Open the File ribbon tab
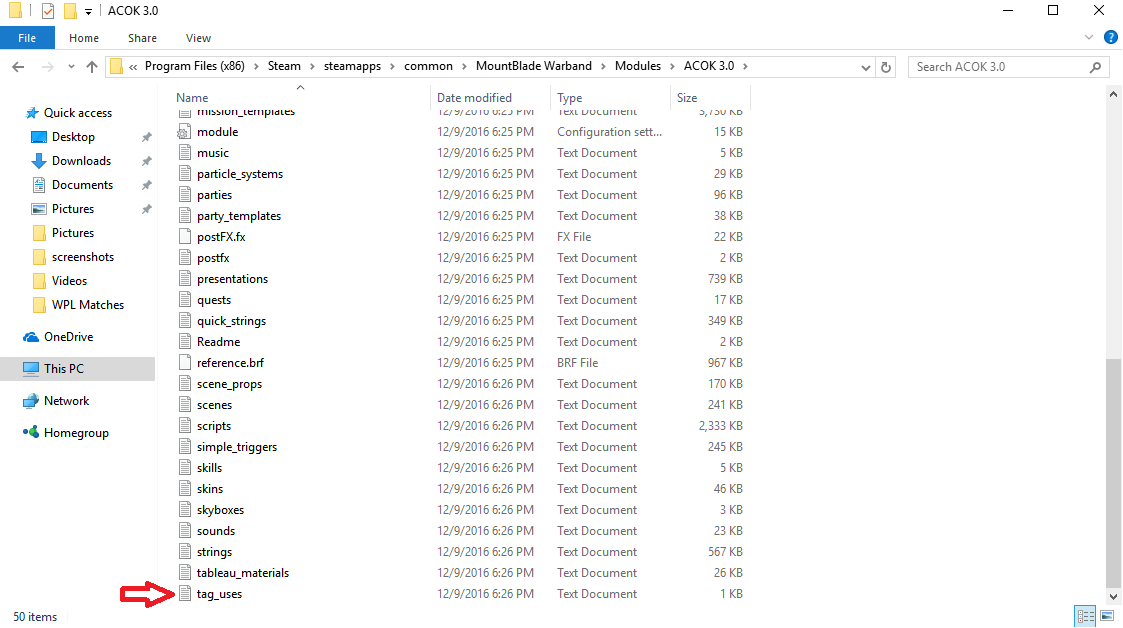Screen dimensions: 1123x628 27,38
